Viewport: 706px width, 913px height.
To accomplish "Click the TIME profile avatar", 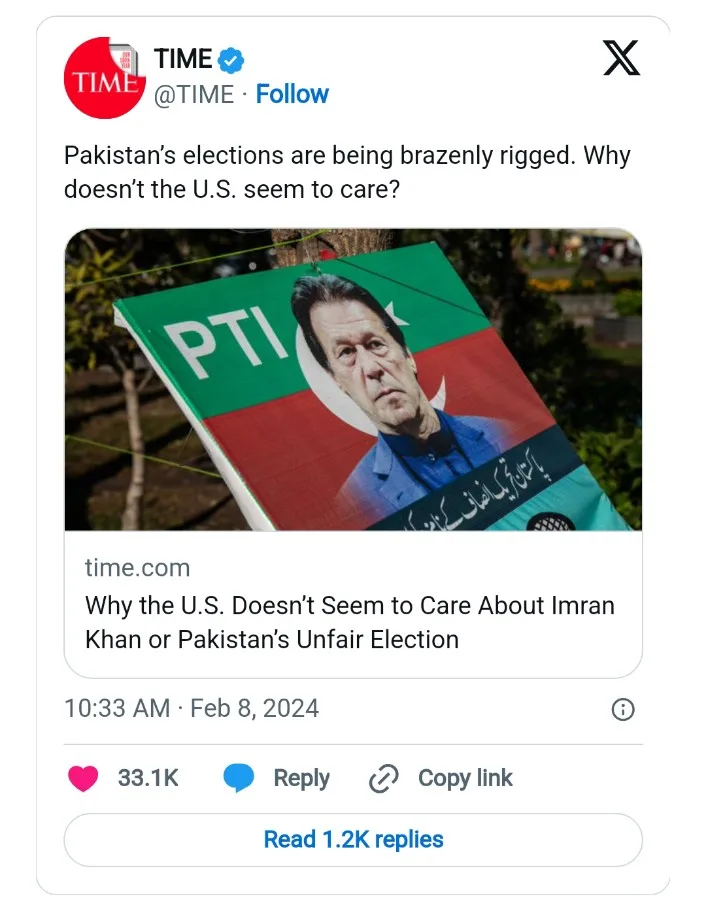I will [x=104, y=78].
